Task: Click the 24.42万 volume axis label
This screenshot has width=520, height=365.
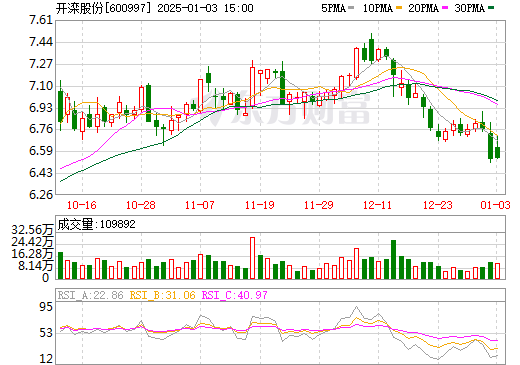Action: click(32, 242)
